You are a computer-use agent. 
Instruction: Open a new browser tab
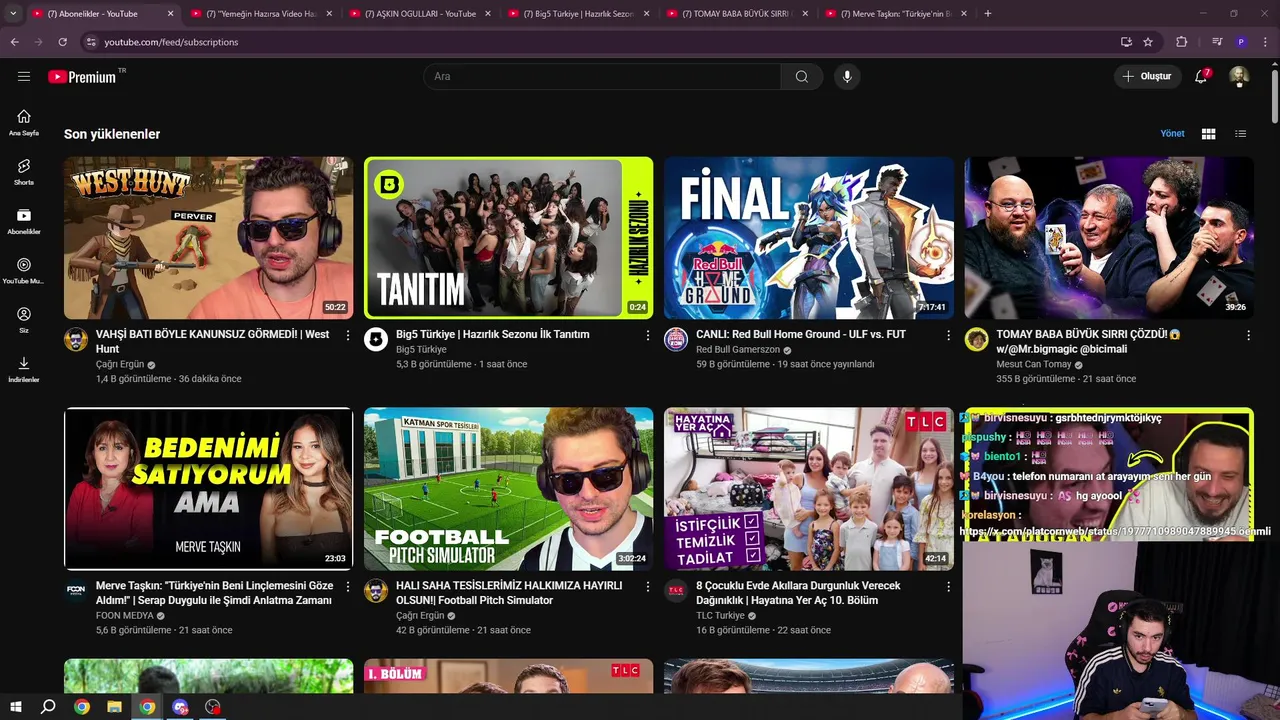coord(988,13)
